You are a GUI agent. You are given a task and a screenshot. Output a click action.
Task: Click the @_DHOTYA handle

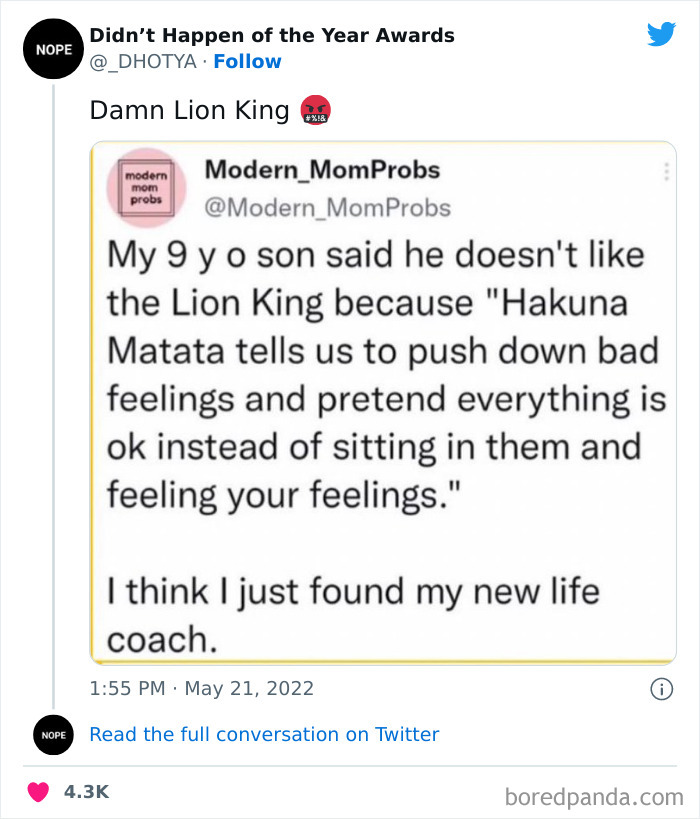[142, 62]
